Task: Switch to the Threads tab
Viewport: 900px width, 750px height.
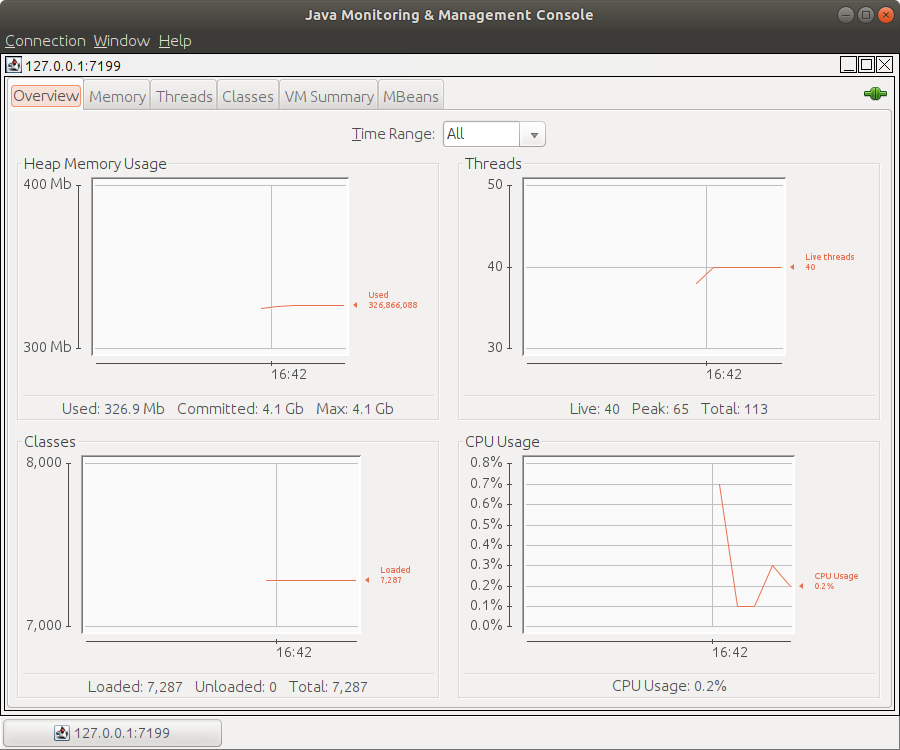Action: [x=184, y=96]
